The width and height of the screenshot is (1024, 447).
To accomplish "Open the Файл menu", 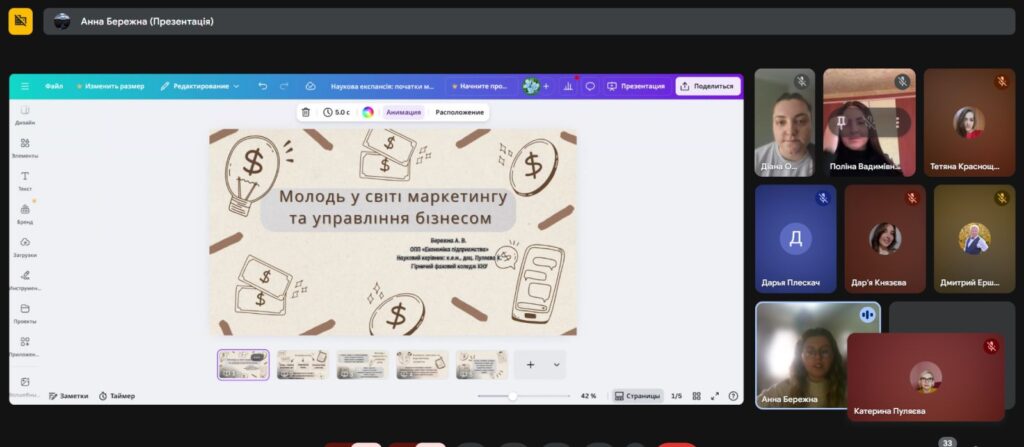I will [54, 86].
